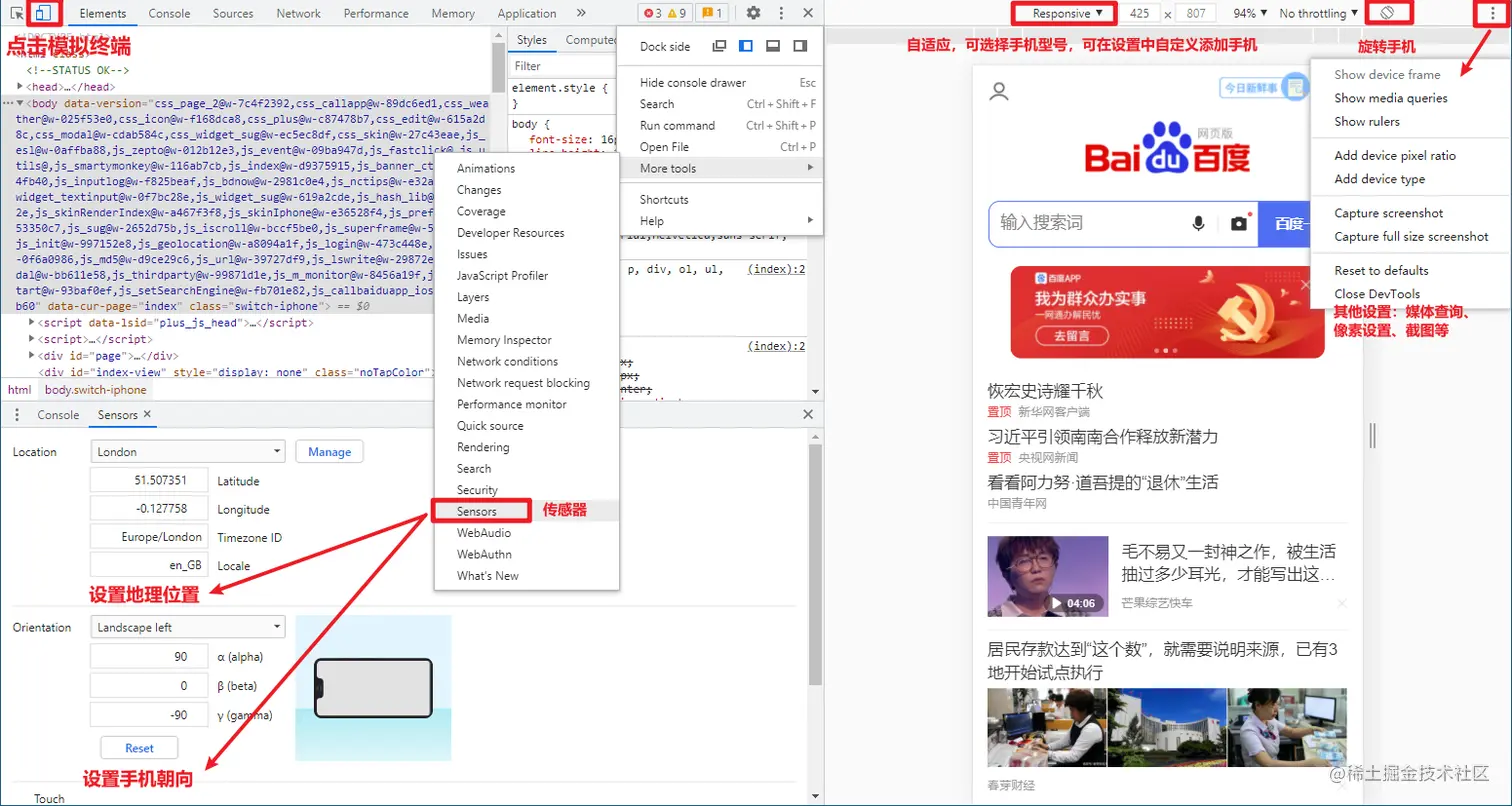This screenshot has height=806, width=1512.
Task: Click the Timezone ID input field
Action: click(x=149, y=537)
